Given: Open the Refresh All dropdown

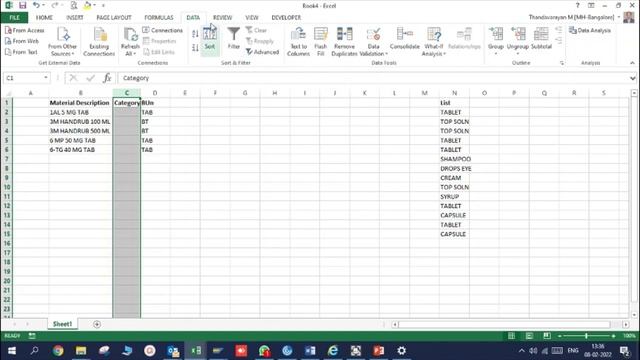Looking at the screenshot, I should pyautogui.click(x=130, y=41).
